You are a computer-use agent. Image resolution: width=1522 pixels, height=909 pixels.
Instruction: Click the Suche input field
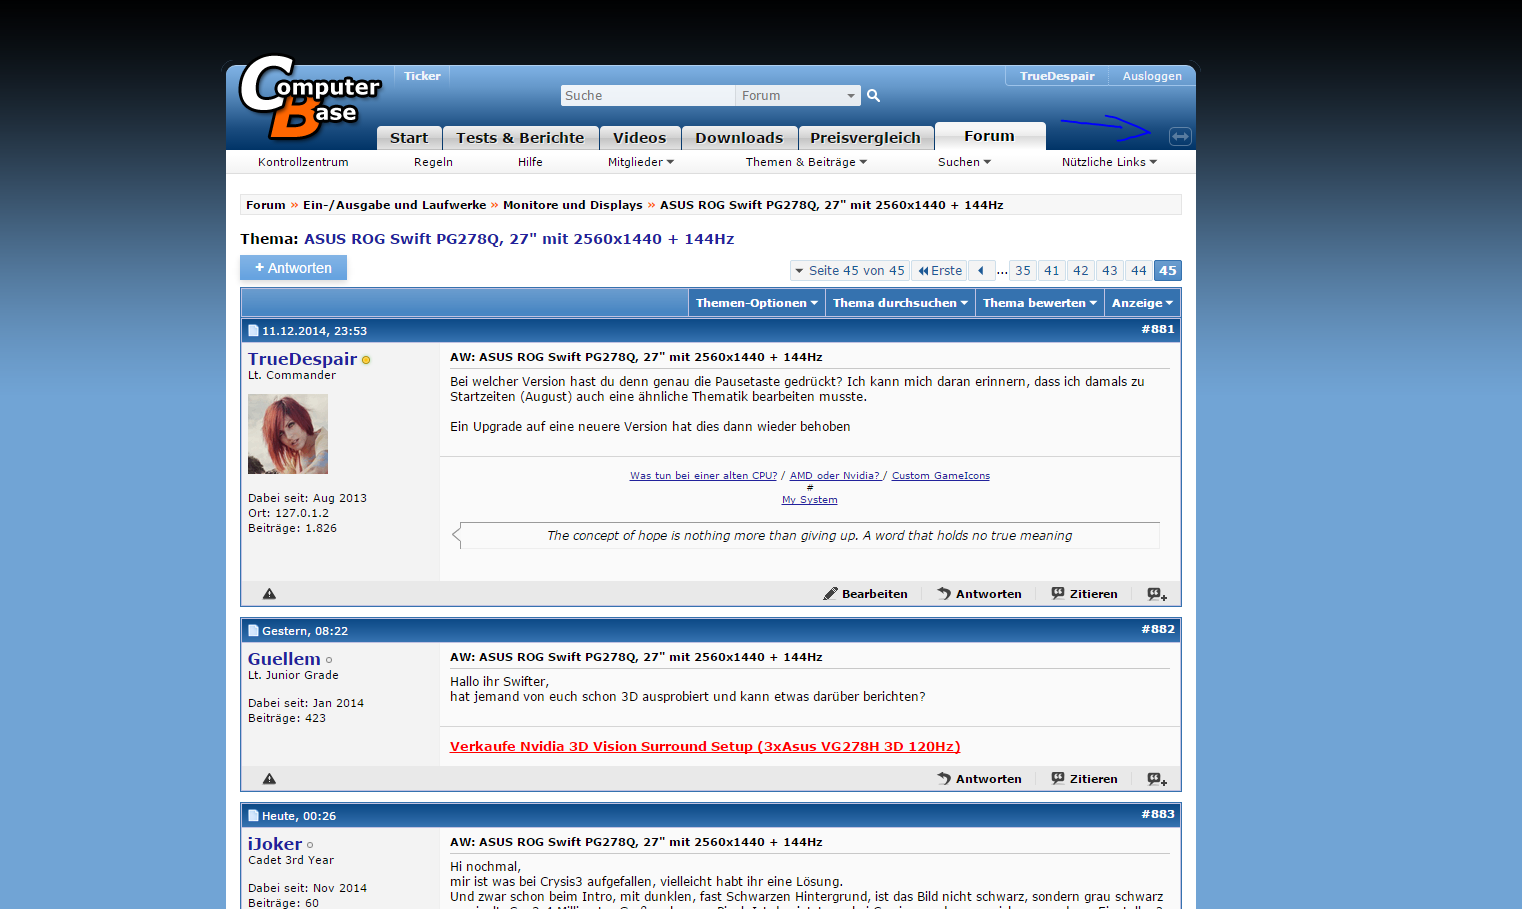tap(648, 96)
